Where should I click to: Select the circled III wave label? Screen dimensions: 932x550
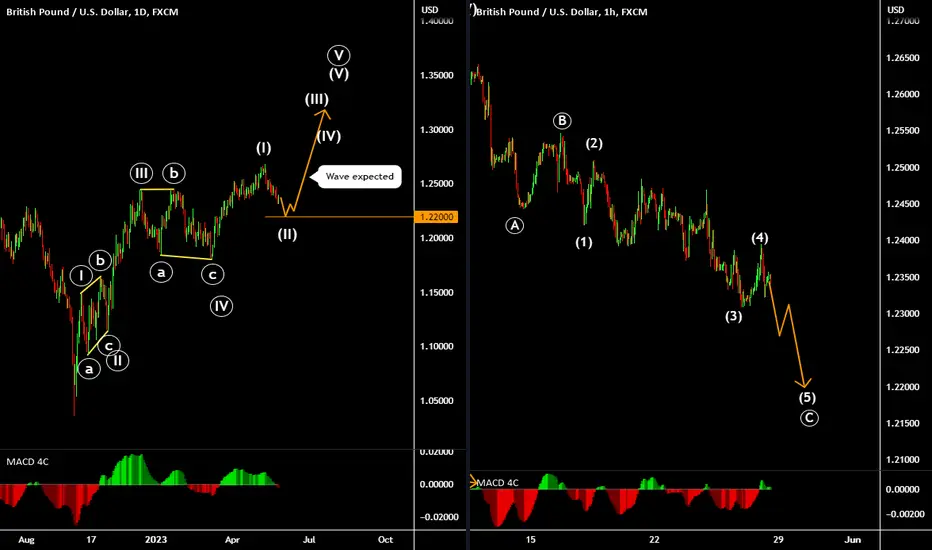pyautogui.click(x=141, y=174)
